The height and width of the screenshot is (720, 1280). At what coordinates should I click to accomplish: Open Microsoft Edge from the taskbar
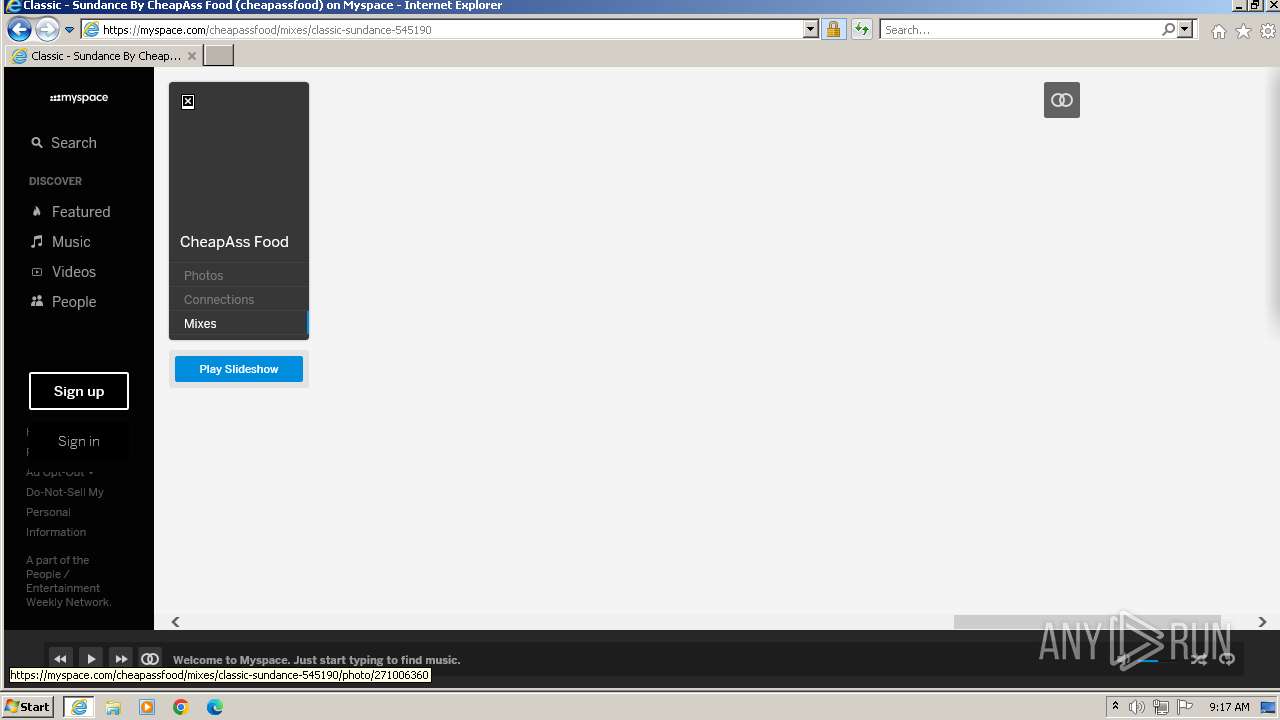point(215,707)
